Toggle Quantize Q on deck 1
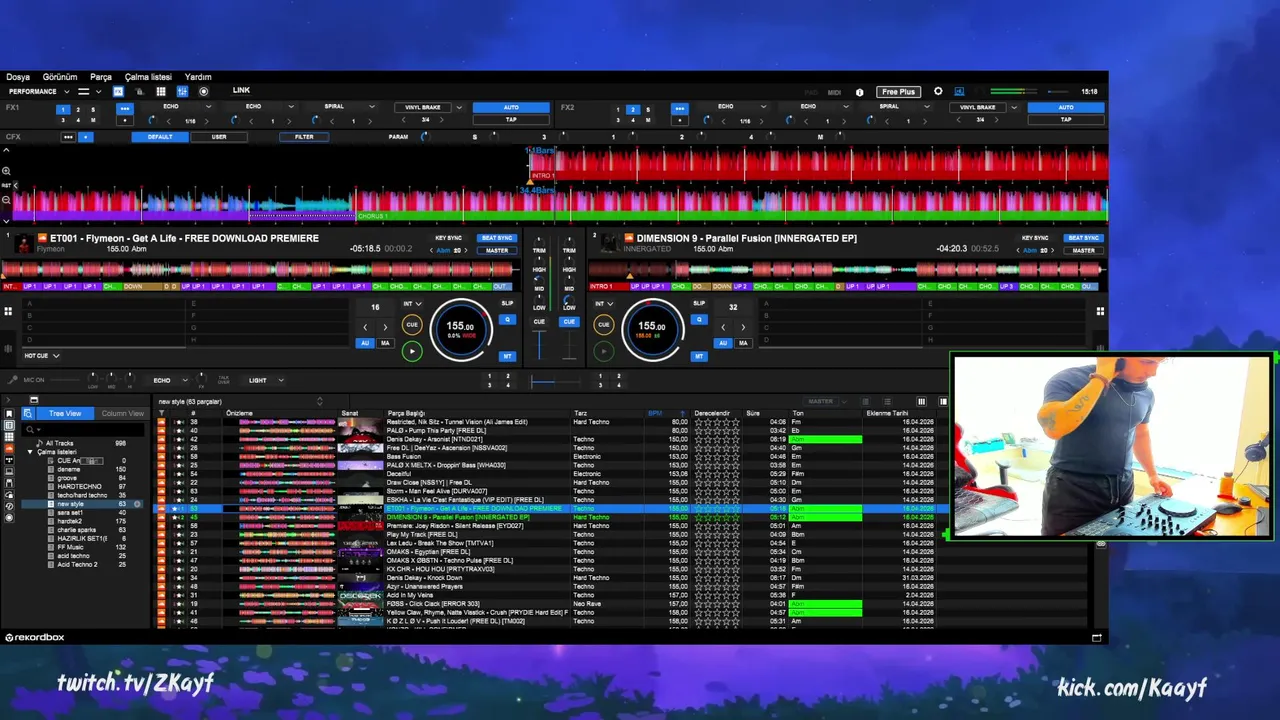 507,320
